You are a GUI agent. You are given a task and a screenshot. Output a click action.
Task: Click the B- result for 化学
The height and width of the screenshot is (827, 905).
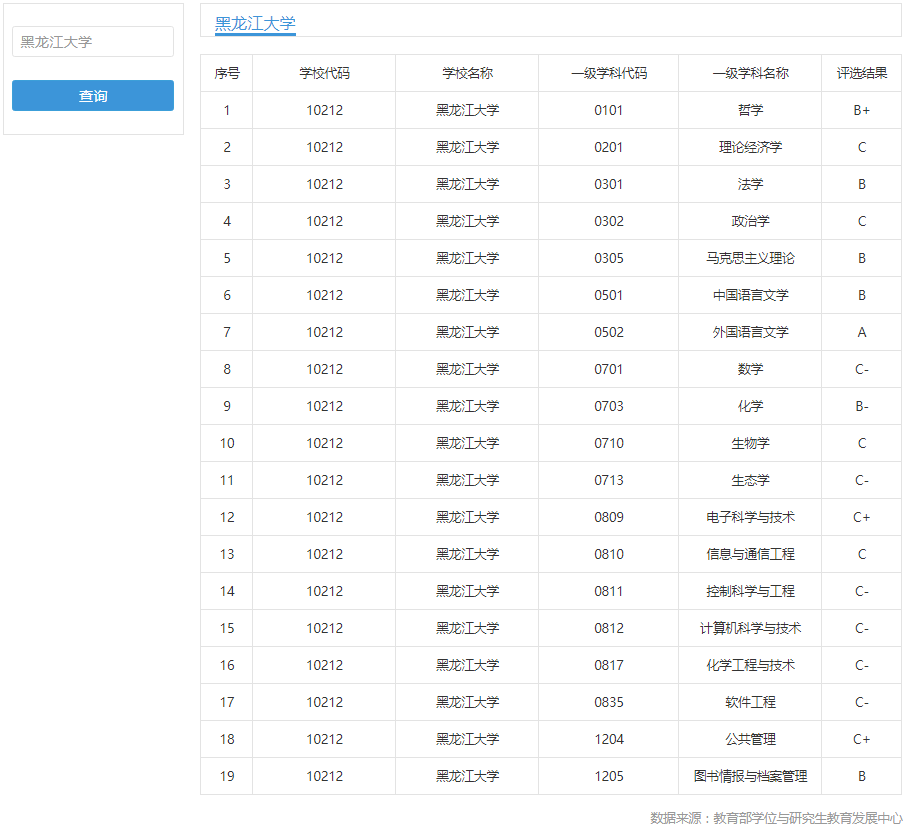point(862,406)
